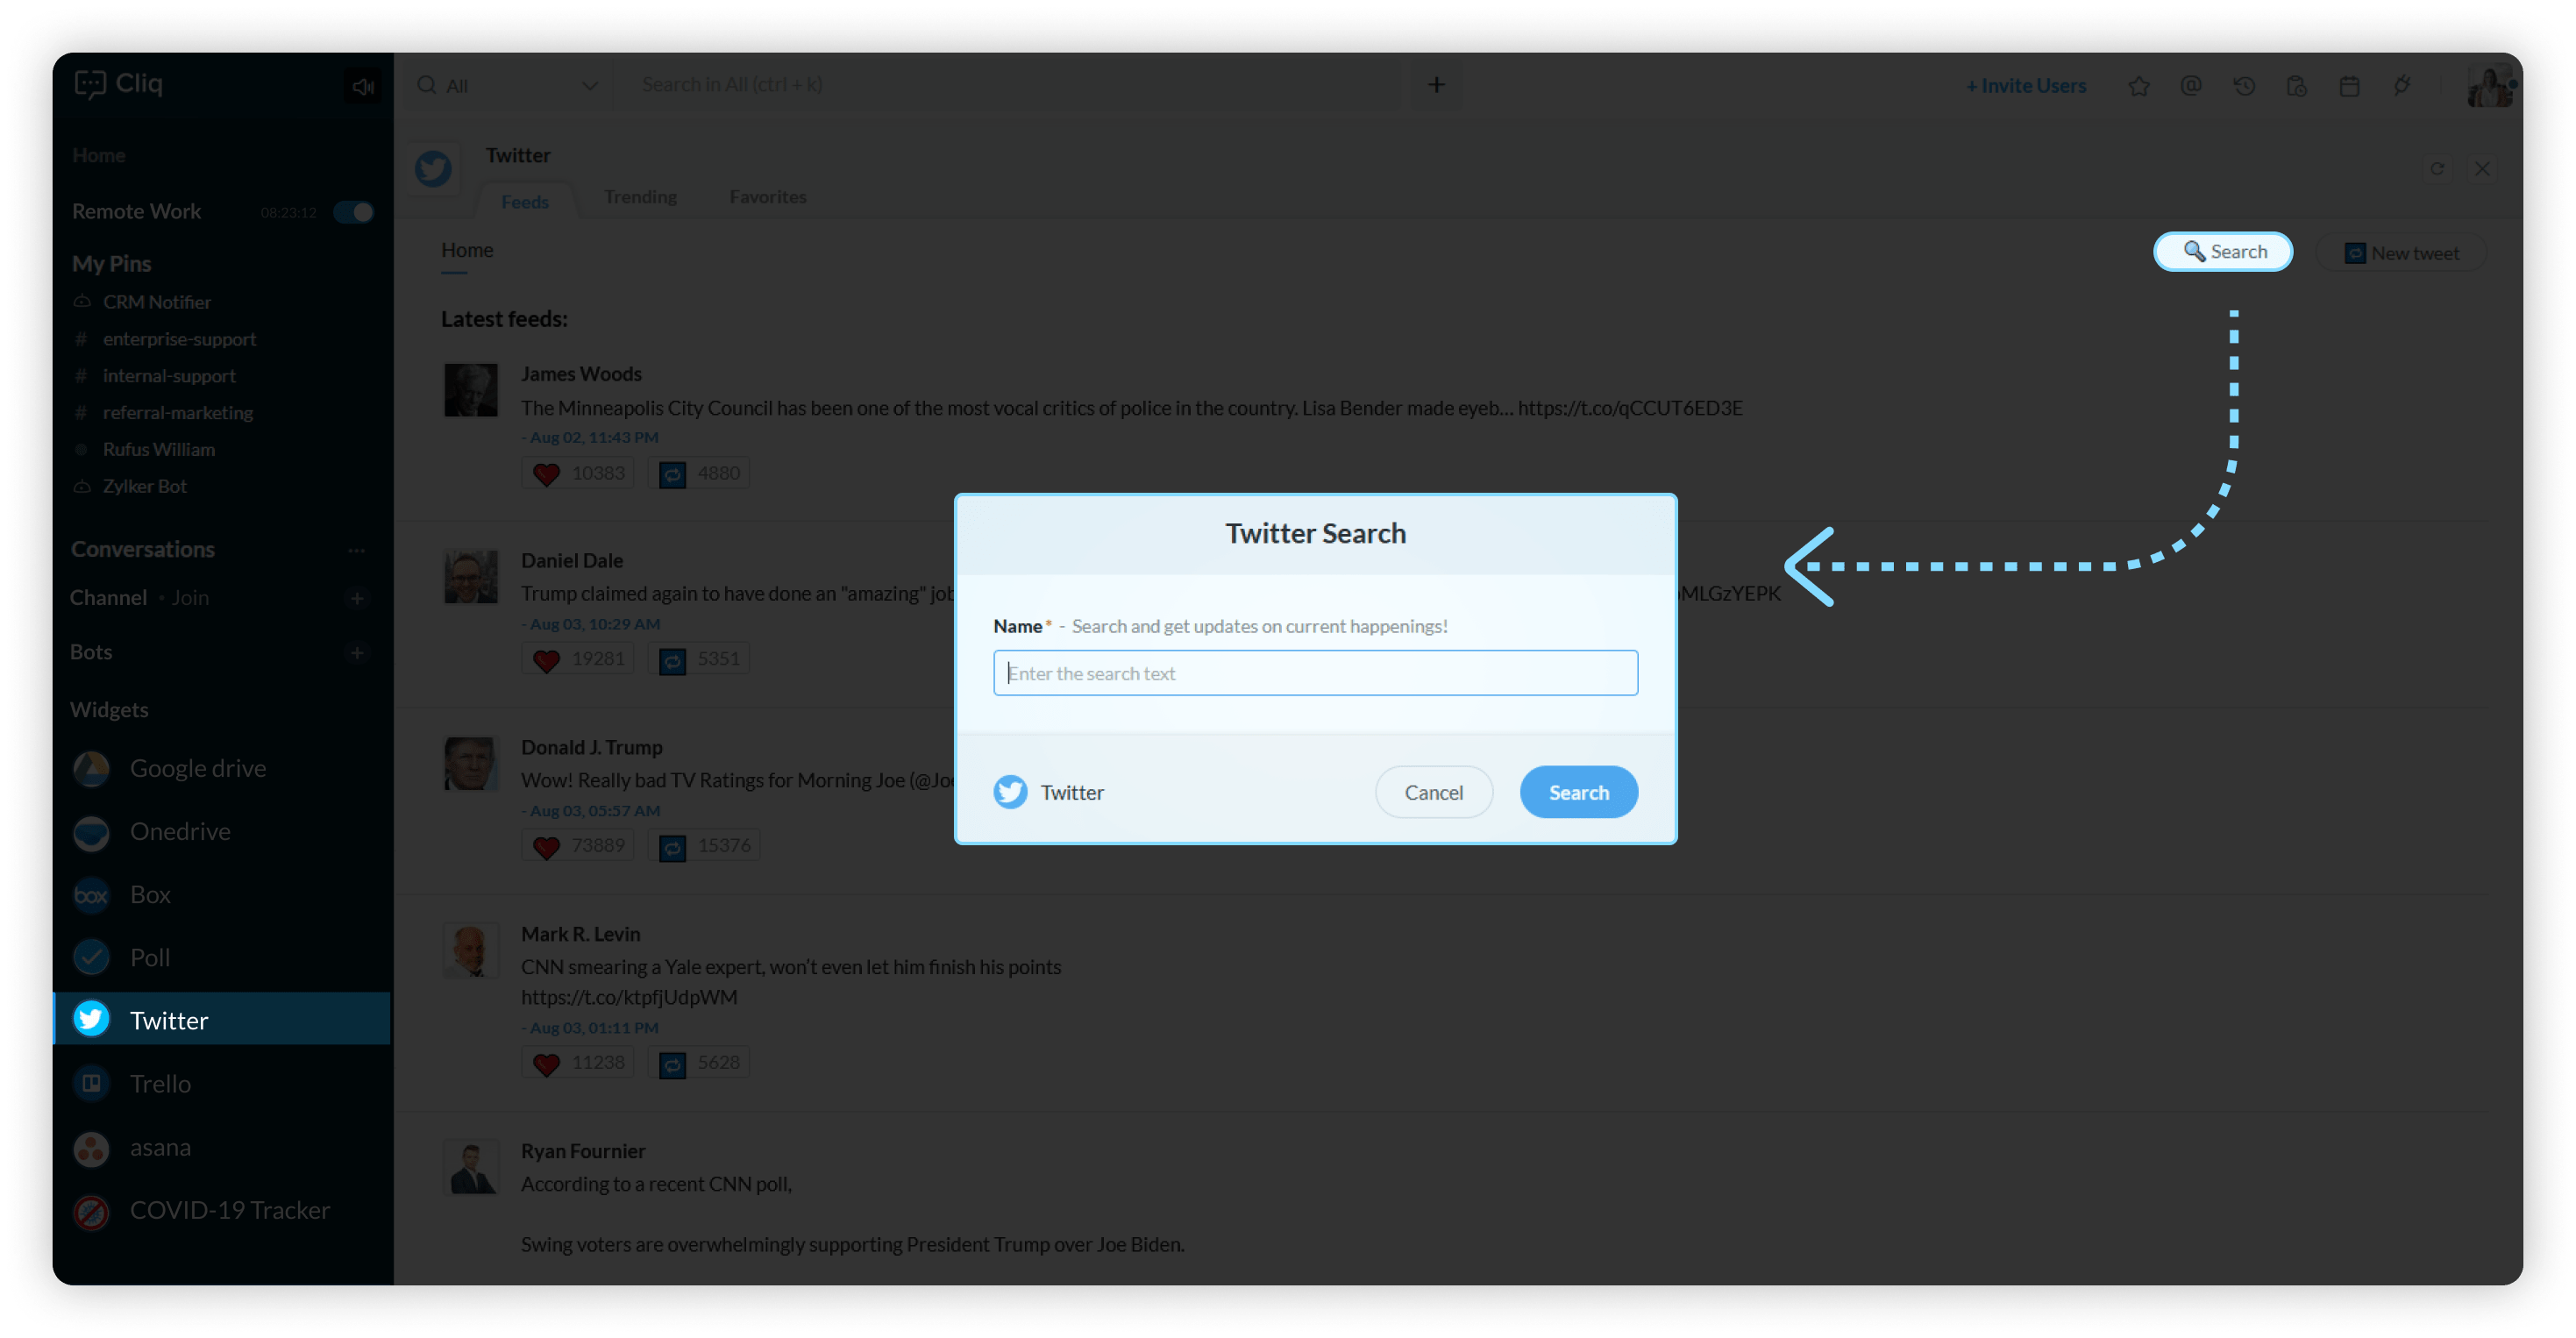Click the Twitter bird icon in the dialog footer
Screen dimensions: 2576x1338
pos(1010,792)
